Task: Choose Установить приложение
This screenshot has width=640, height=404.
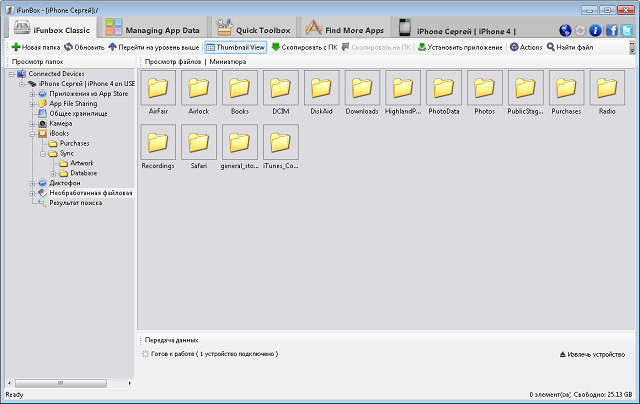Action: tap(460, 47)
